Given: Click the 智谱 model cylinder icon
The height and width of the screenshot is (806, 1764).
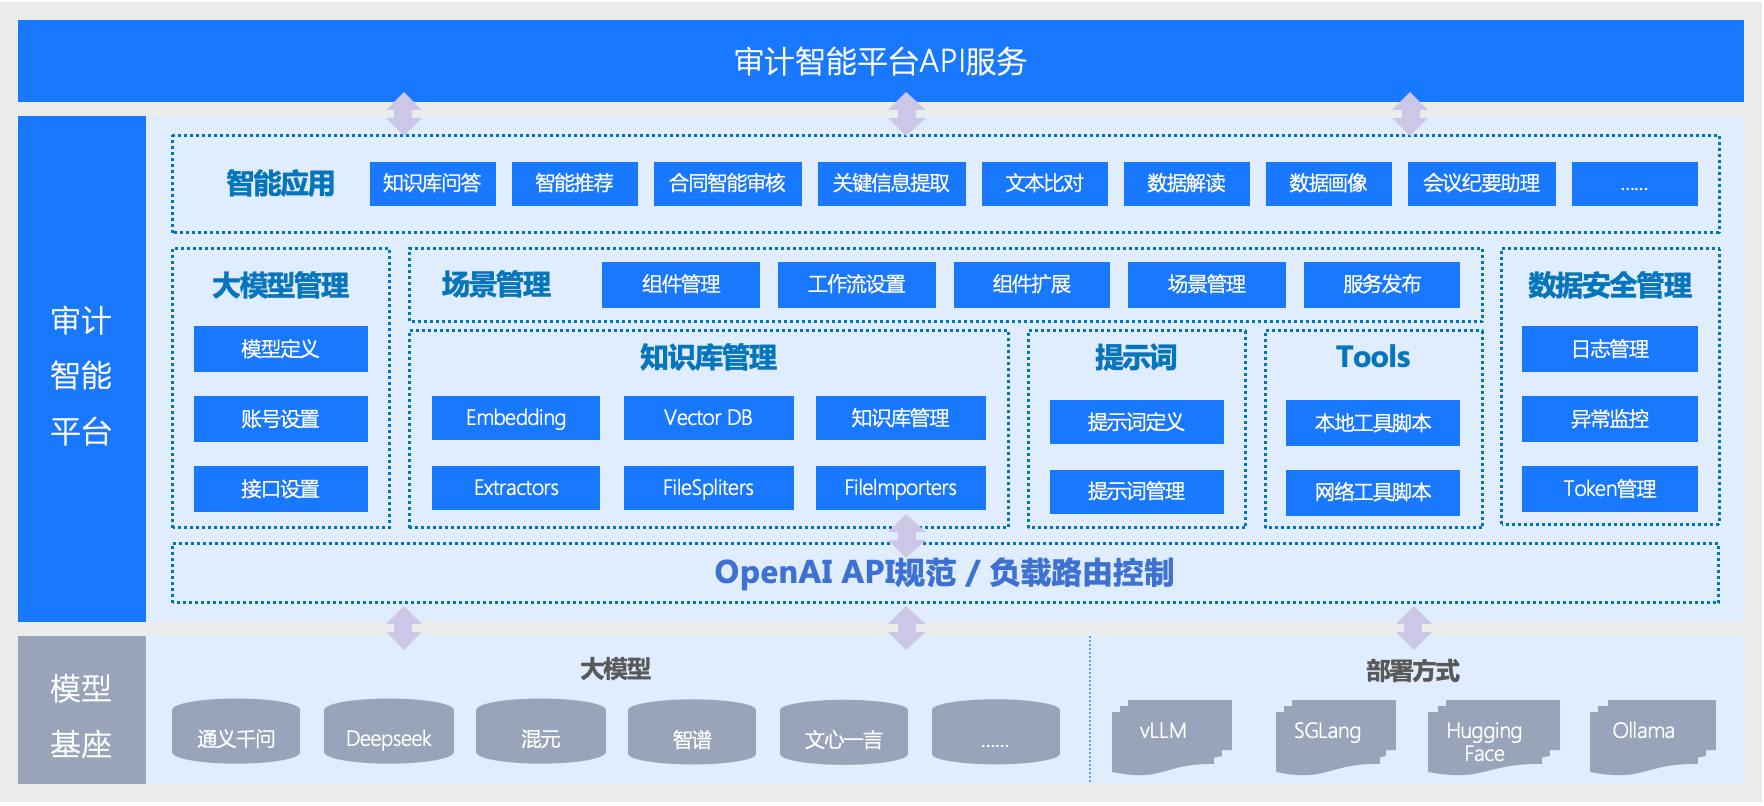Looking at the screenshot, I should (x=692, y=734).
